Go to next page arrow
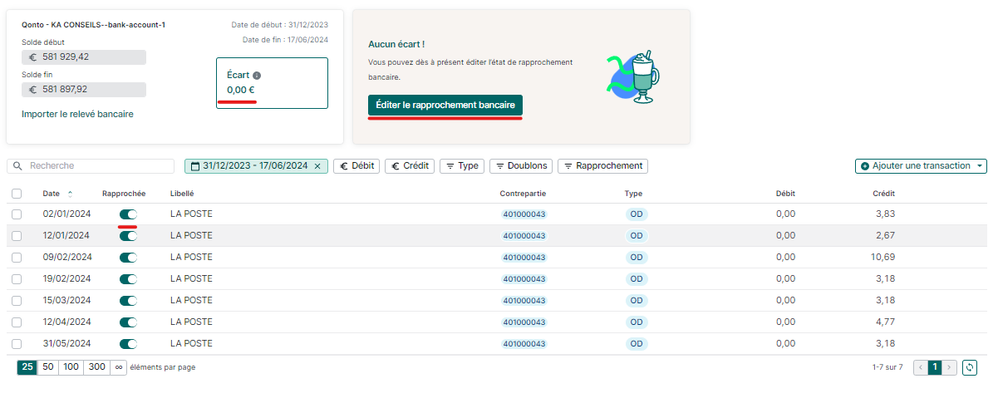998x413 pixels. 950,367
